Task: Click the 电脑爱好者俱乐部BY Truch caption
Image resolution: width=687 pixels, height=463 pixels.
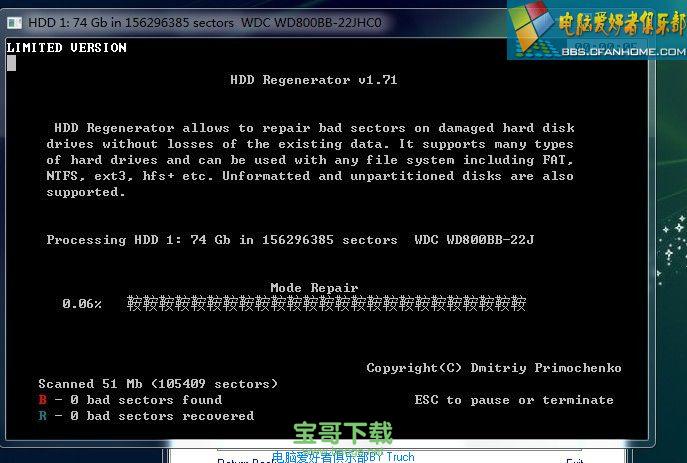Action: 343,456
